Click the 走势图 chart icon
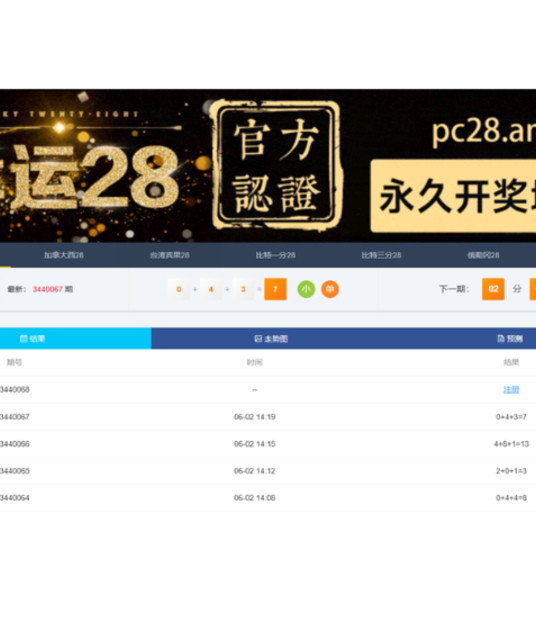This screenshot has width=536, height=640. (x=258, y=338)
